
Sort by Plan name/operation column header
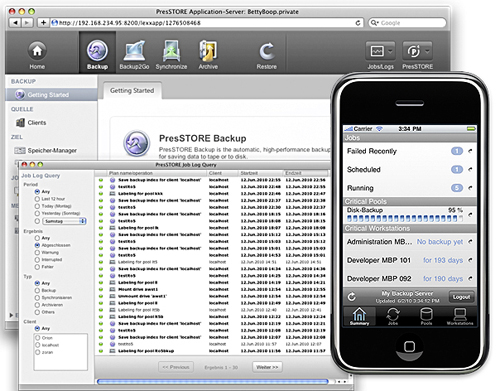click(156, 173)
